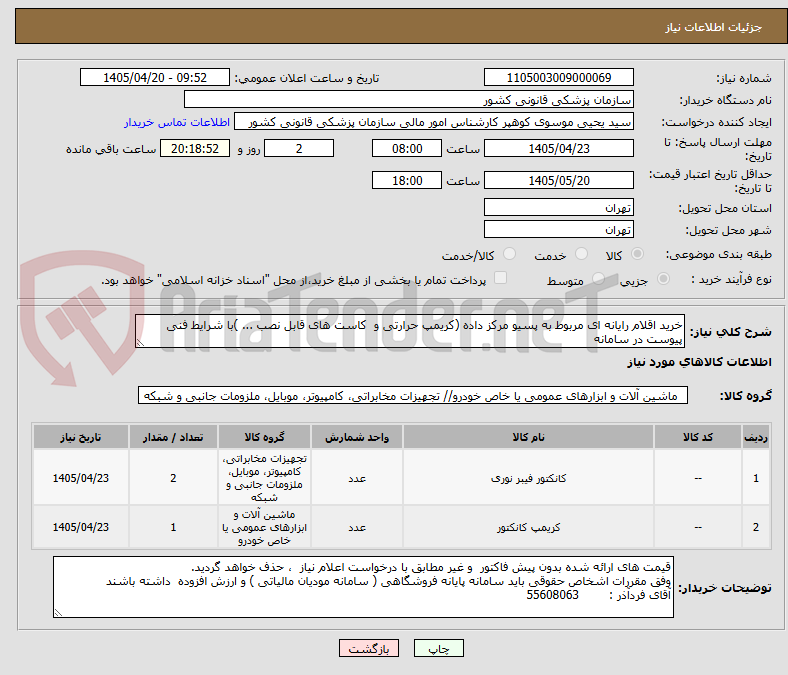
Task: Click the price validity date 1405/05/20 field
Action: tap(558, 180)
